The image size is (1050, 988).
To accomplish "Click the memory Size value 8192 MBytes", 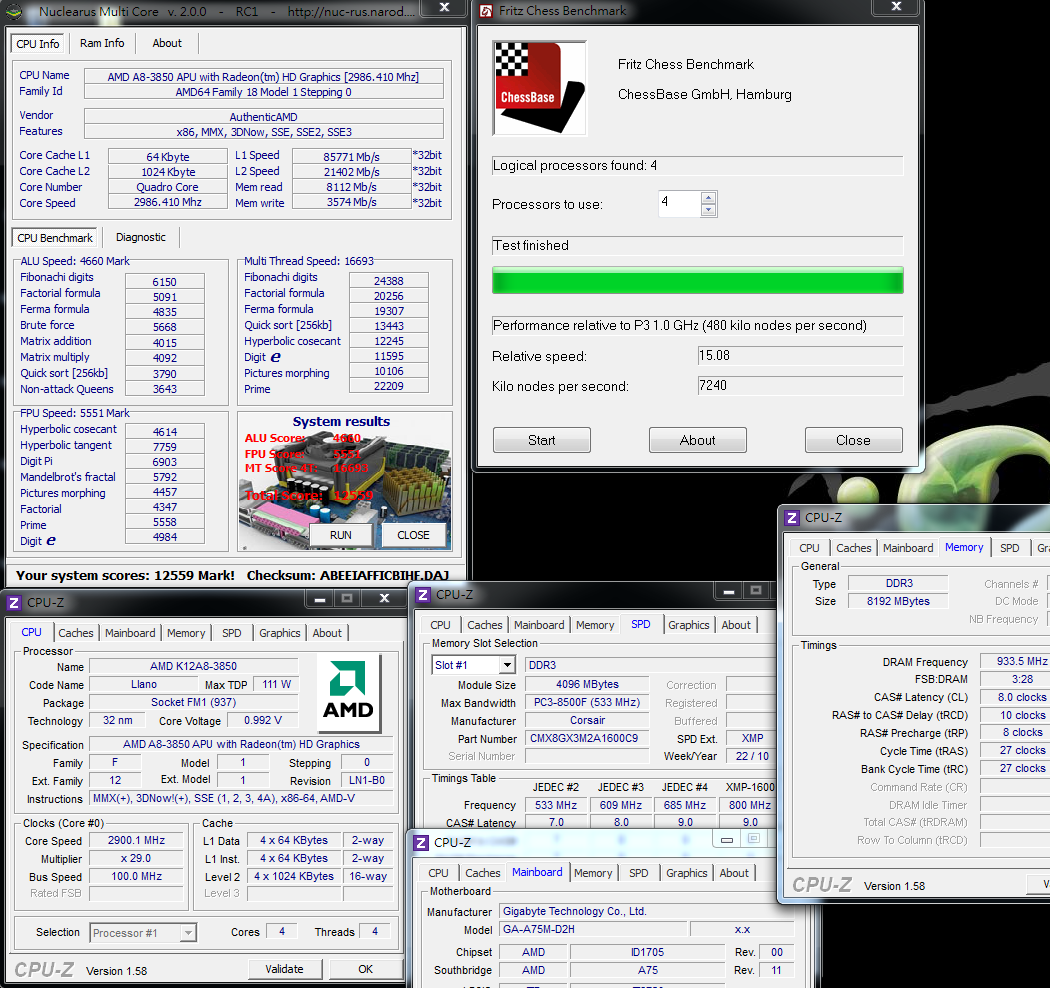I will pos(898,601).
